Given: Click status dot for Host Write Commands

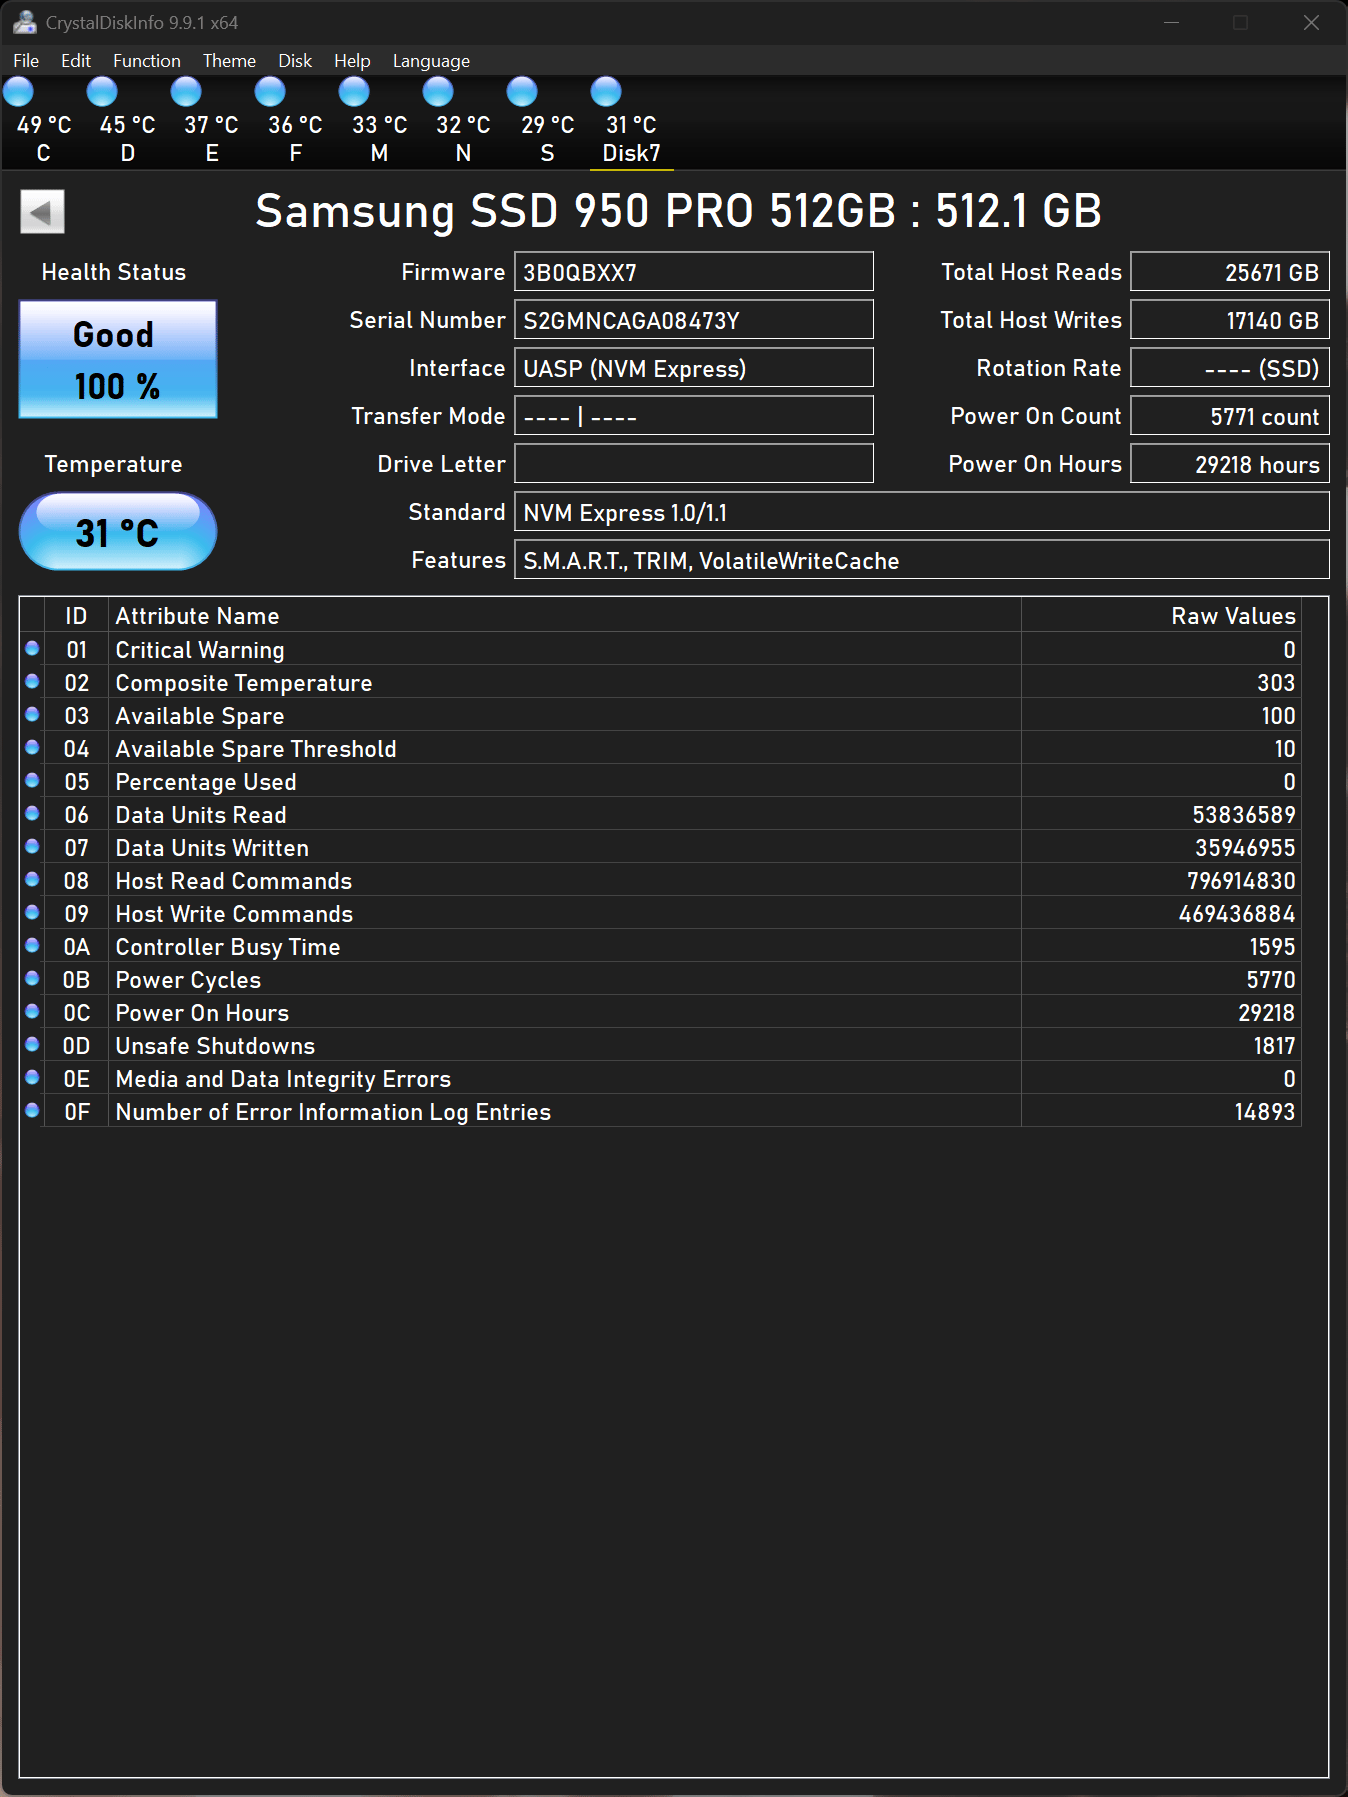Looking at the screenshot, I should (32, 912).
